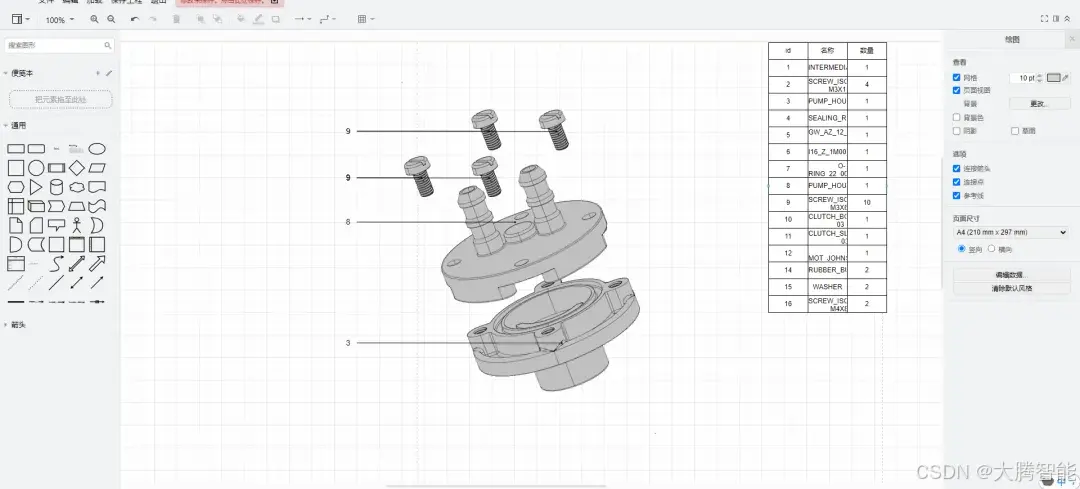Adjust the 10 pt grid size stepper
The width and height of the screenshot is (1080, 489).
1040,78
